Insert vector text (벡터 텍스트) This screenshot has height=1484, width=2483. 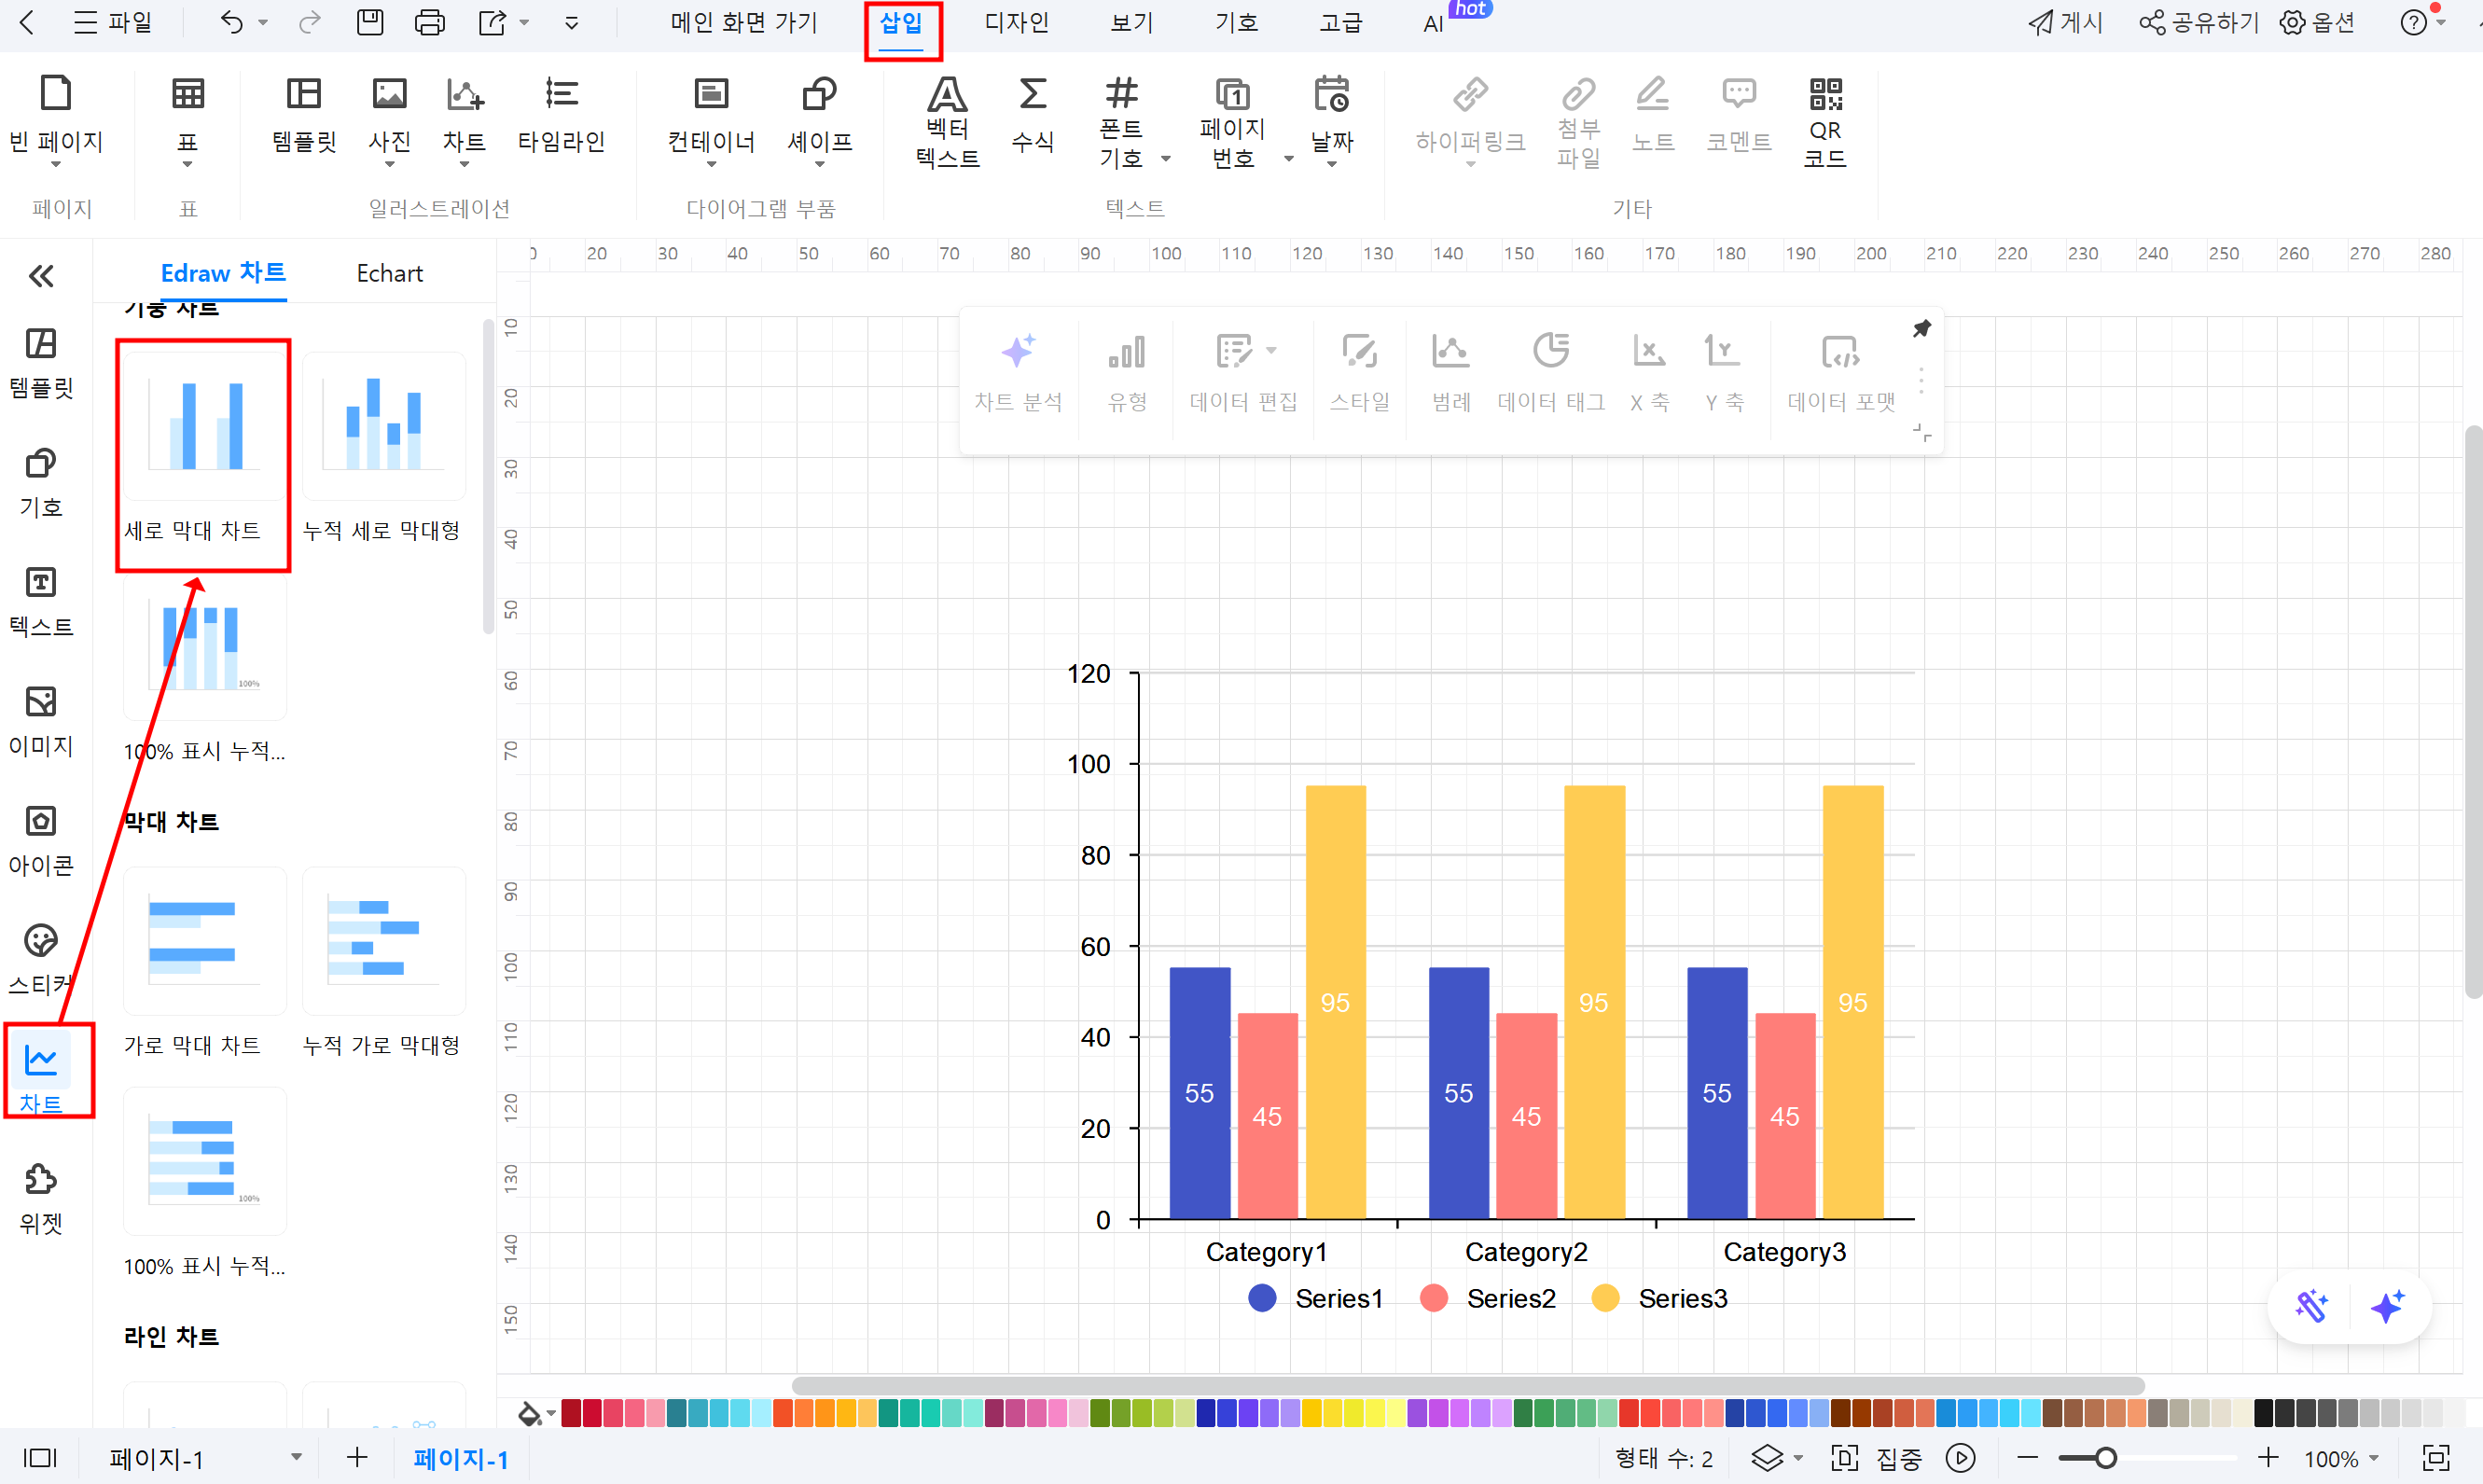coord(947,122)
